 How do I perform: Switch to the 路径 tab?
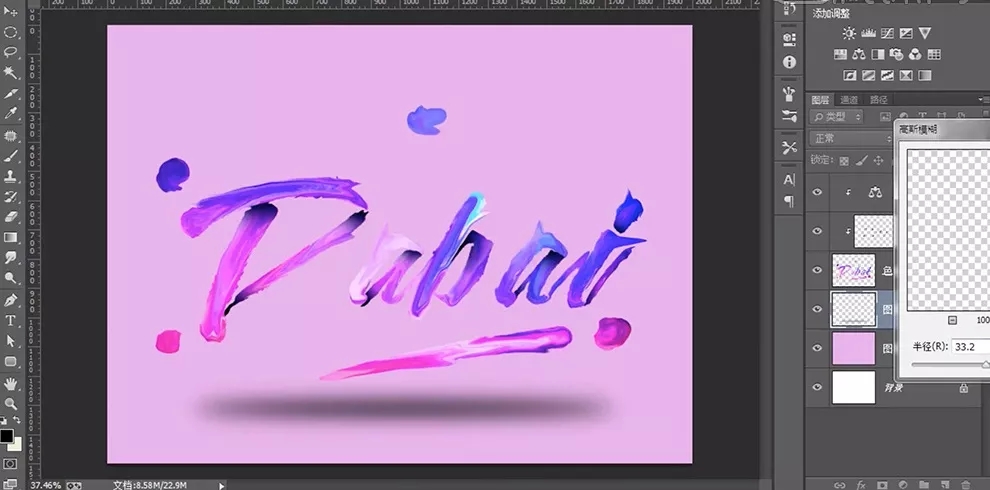pos(878,100)
